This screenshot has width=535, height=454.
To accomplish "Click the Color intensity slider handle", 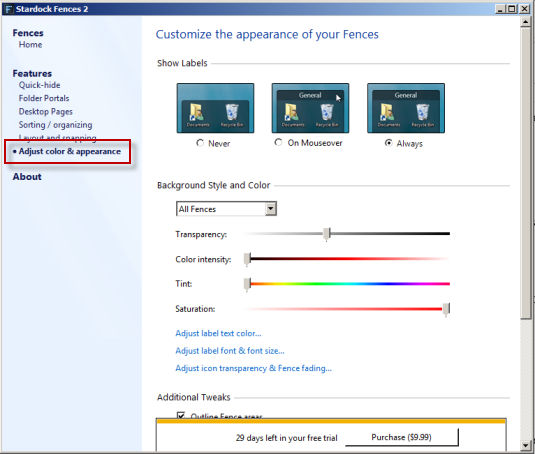I will 247,259.
